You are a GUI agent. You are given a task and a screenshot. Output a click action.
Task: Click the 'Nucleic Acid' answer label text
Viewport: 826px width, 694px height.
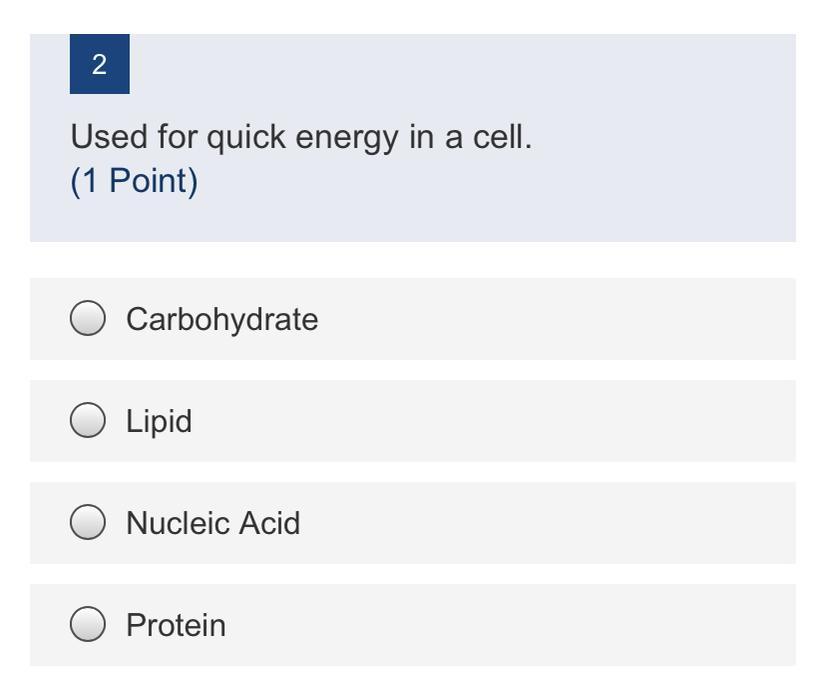click(213, 523)
